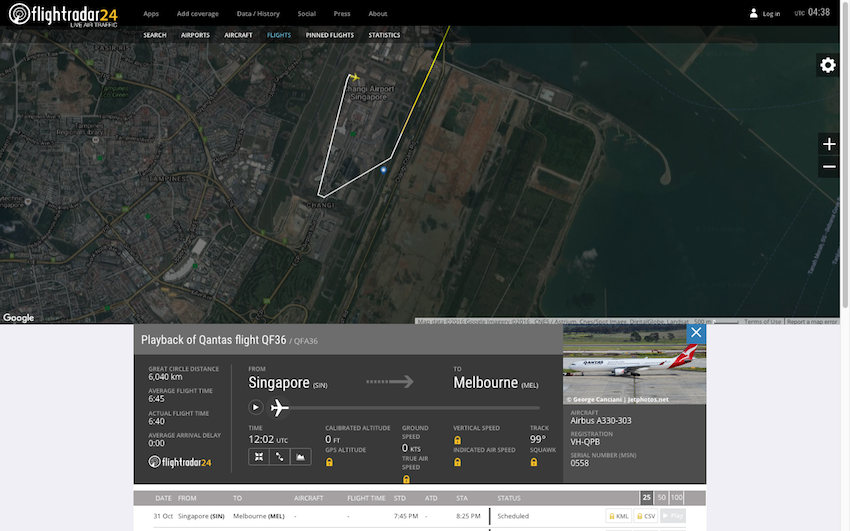850x531 pixels.
Task: Click the serial number 0558 text
Action: (579, 463)
